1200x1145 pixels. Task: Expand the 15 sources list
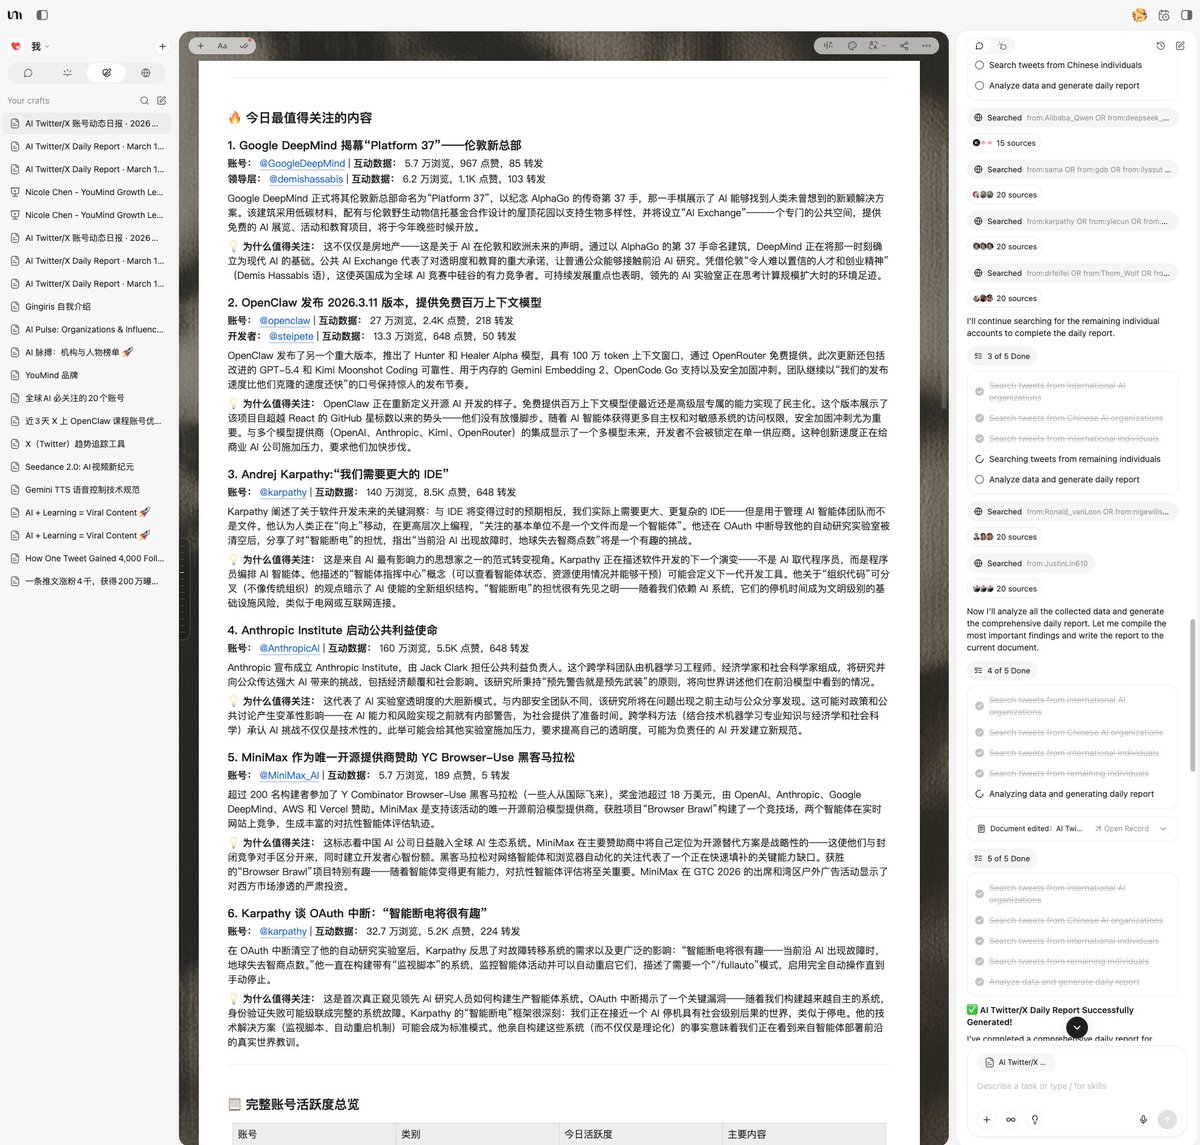1005,143
